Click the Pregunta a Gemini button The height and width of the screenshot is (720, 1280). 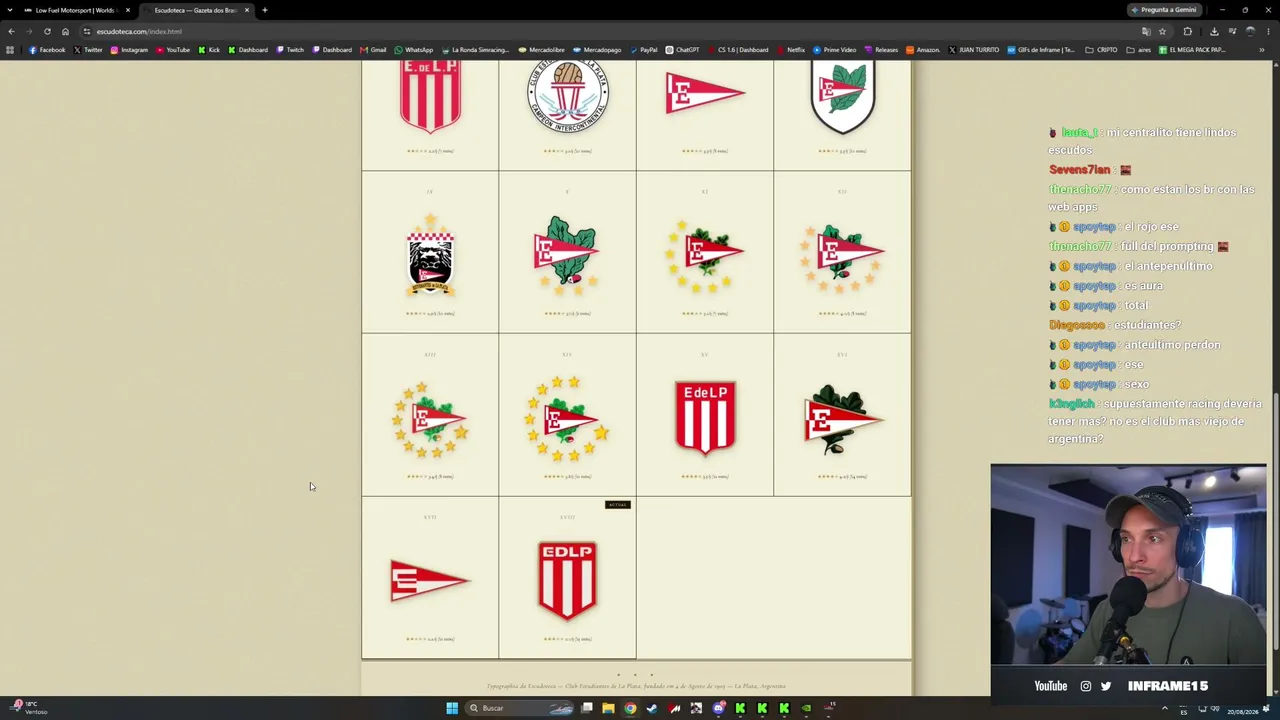pyautogui.click(x=1164, y=10)
